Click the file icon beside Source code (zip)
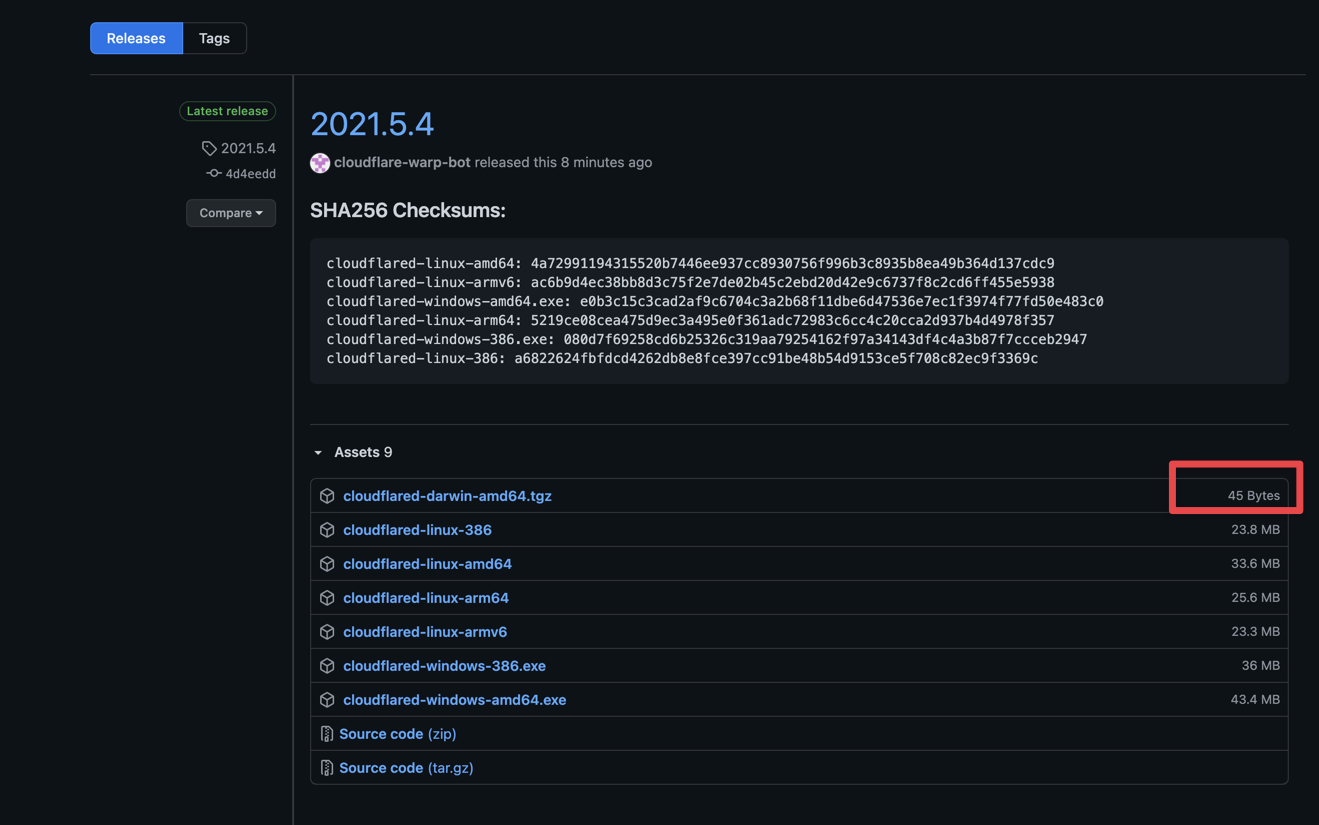 pyautogui.click(x=326, y=733)
